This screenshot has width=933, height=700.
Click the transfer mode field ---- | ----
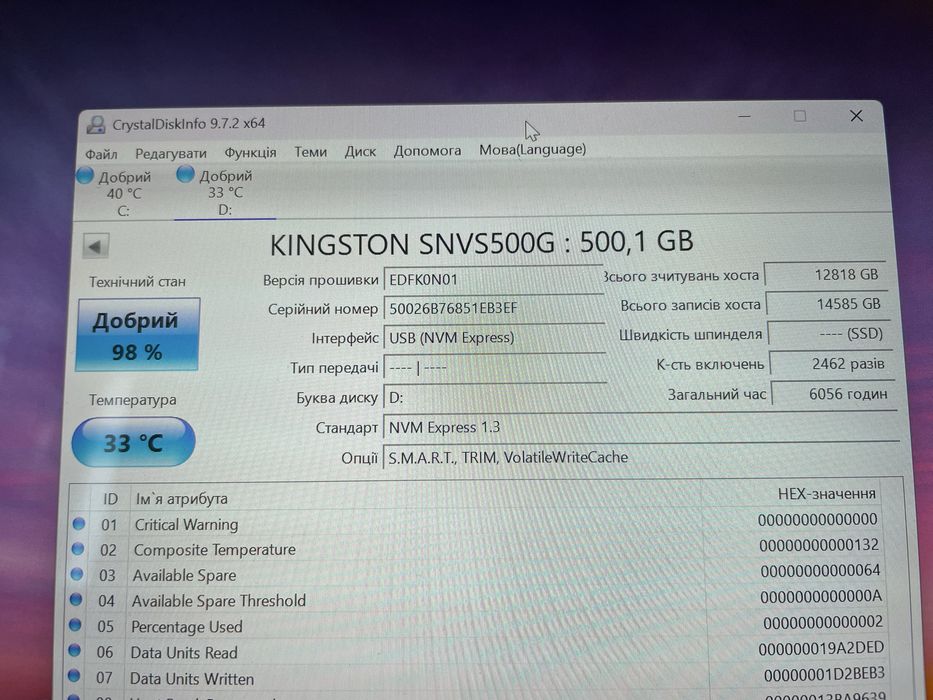pyautogui.click(x=495, y=368)
